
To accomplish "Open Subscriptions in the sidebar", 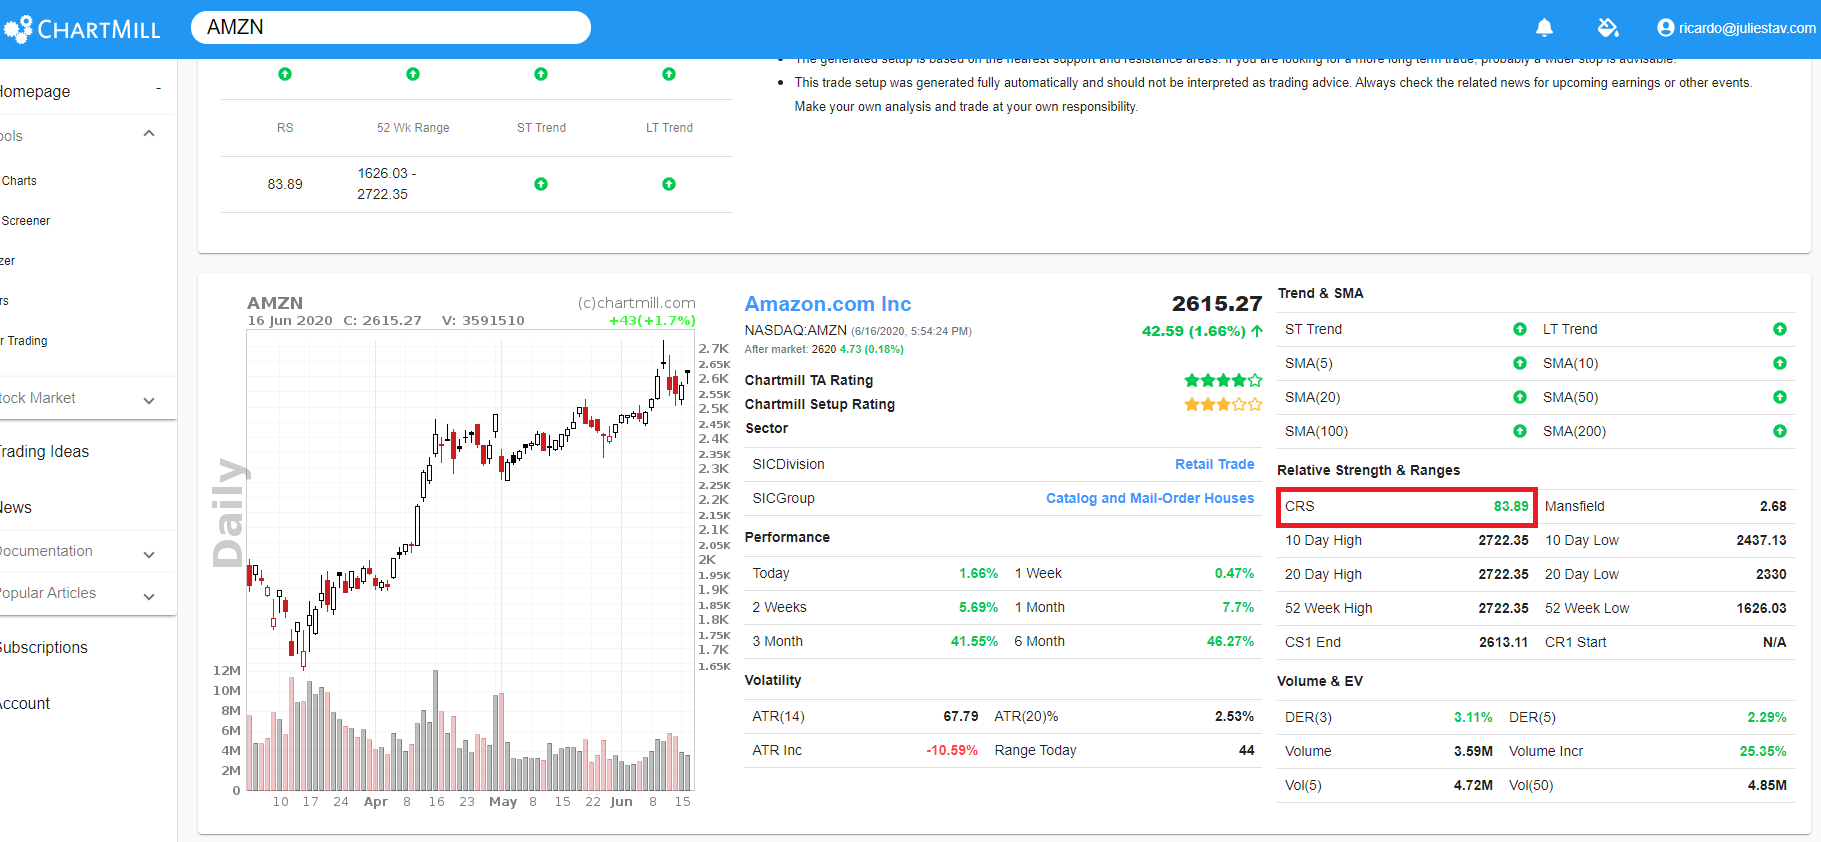I will tap(44, 648).
